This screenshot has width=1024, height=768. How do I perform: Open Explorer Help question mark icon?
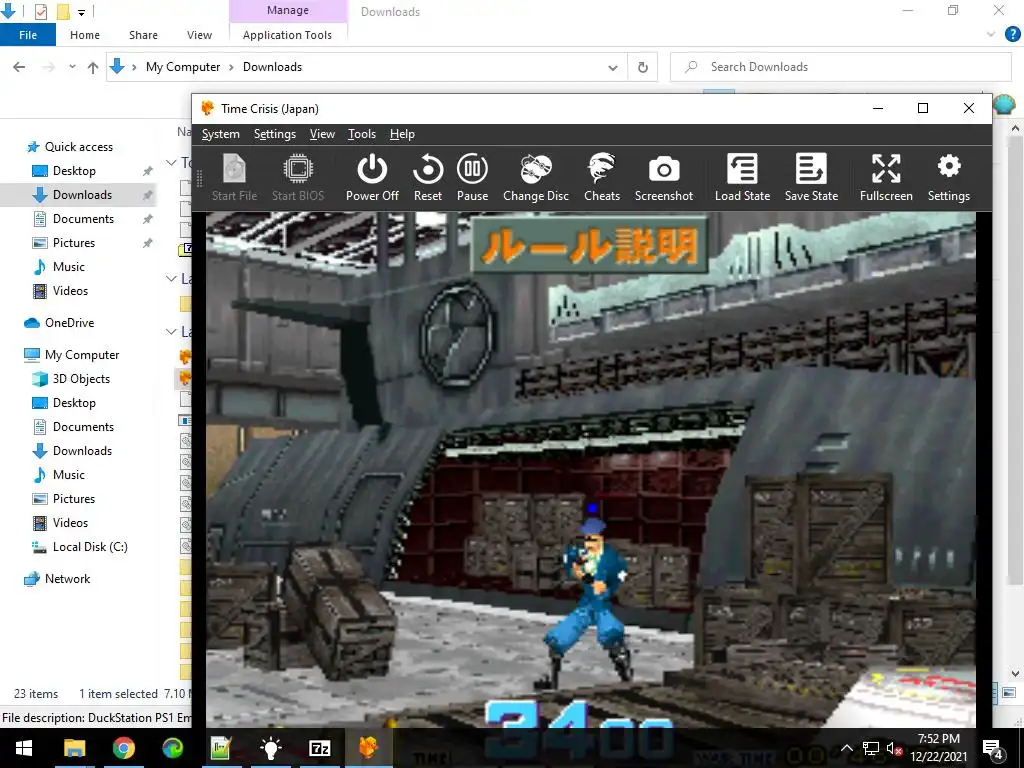pos(1012,35)
